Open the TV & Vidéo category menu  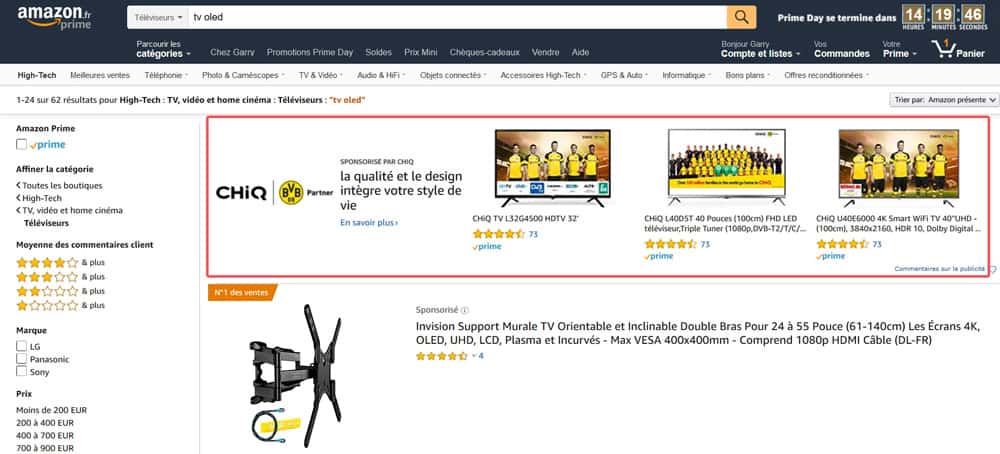pos(321,75)
